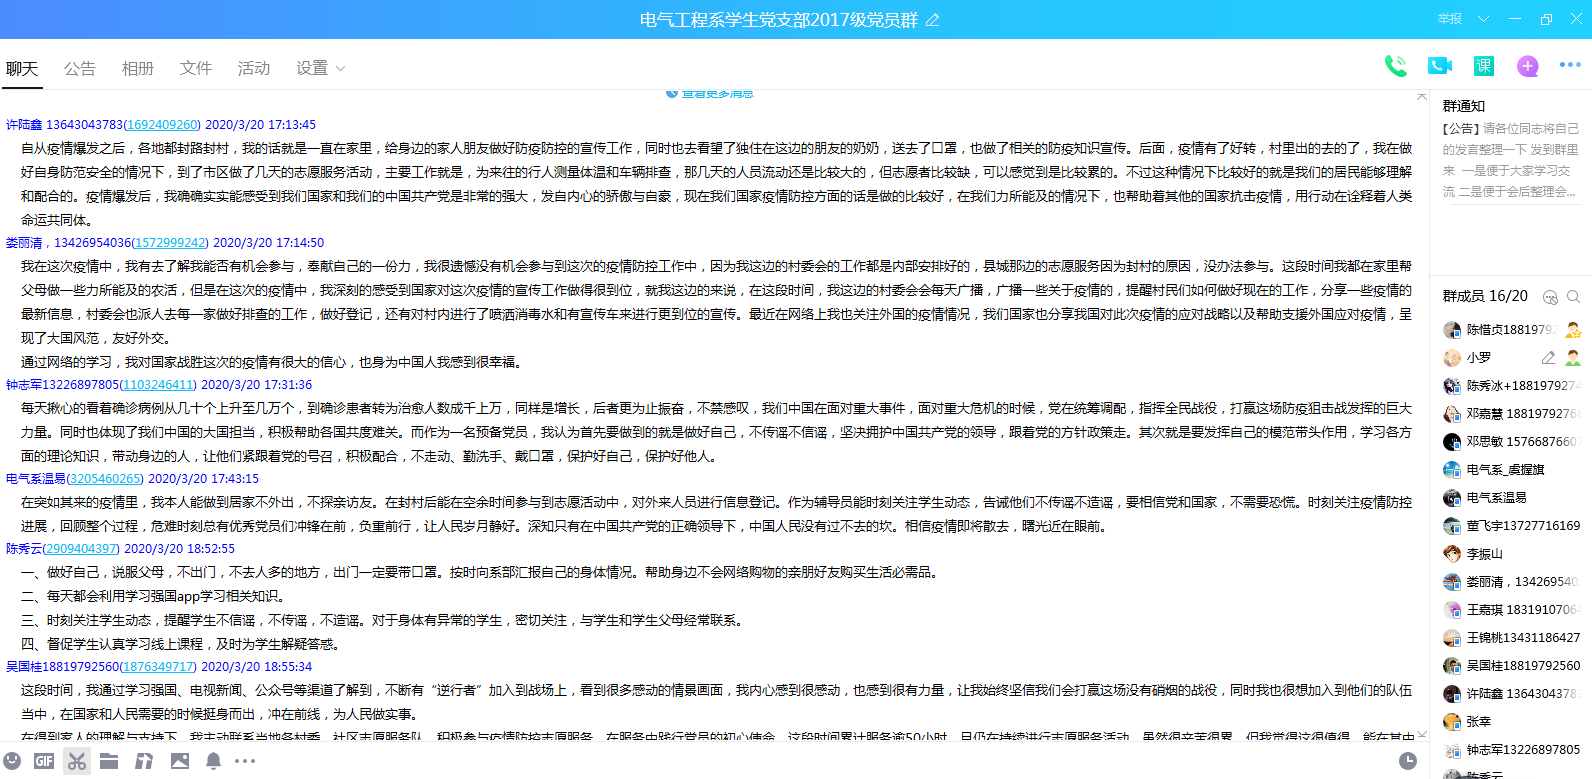Select the scissors screenshot tool
This screenshot has width=1592, height=779.
click(76, 761)
